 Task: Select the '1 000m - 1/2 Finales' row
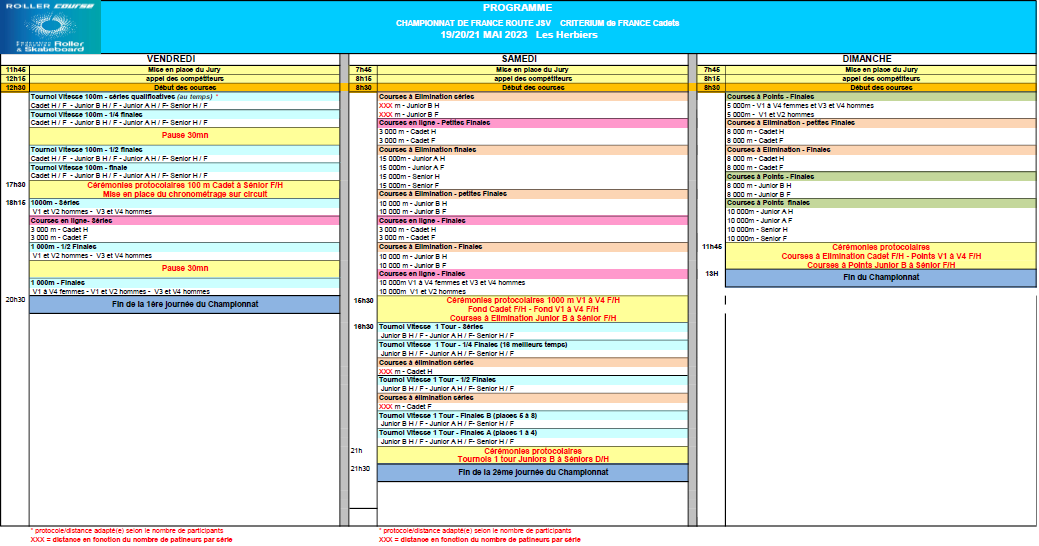(x=184, y=246)
